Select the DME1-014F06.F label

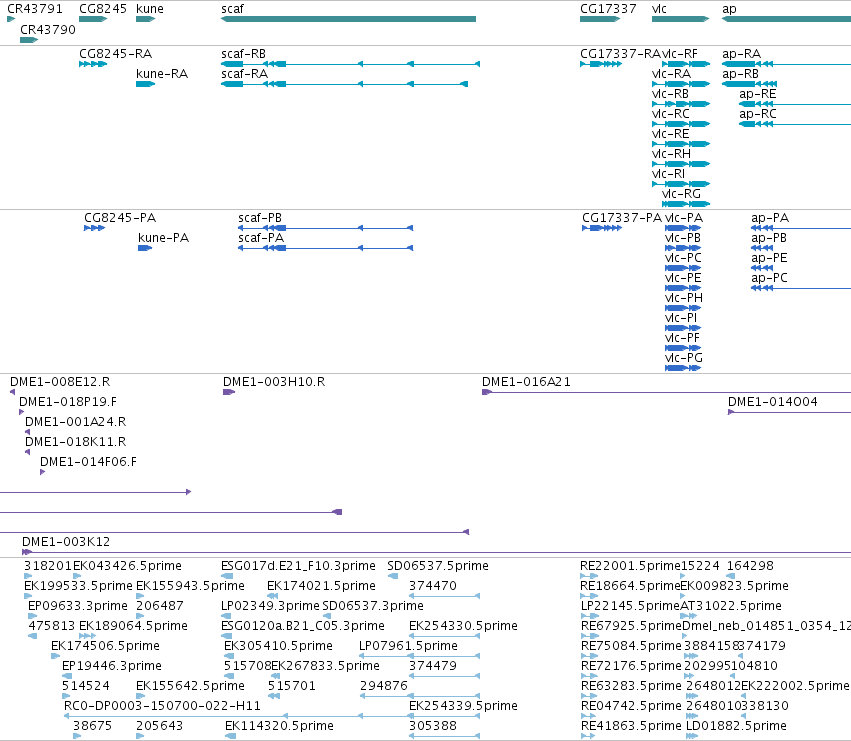click(88, 461)
